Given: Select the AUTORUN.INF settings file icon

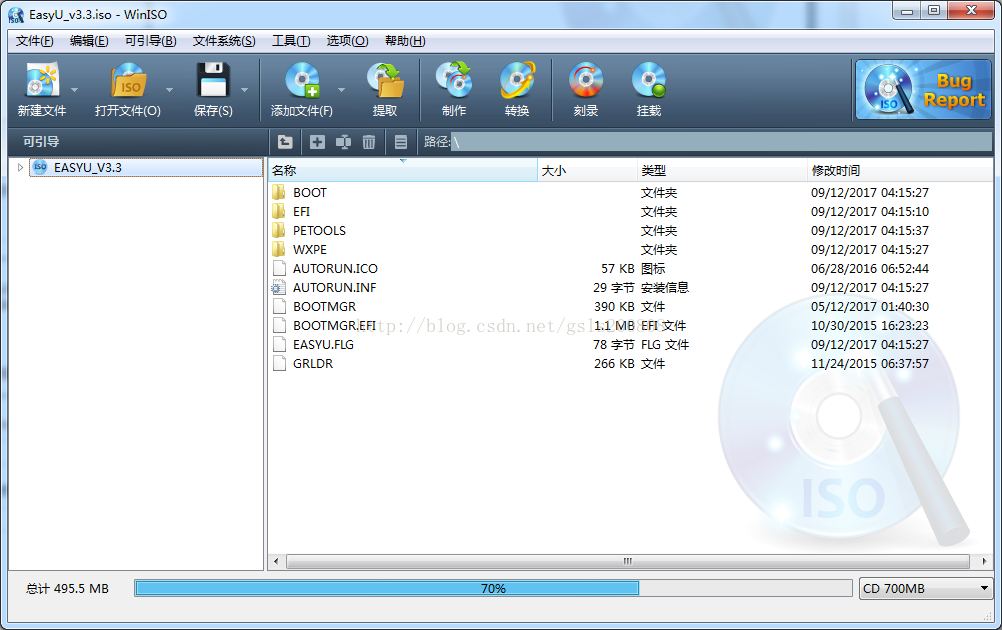Looking at the screenshot, I should [279, 288].
